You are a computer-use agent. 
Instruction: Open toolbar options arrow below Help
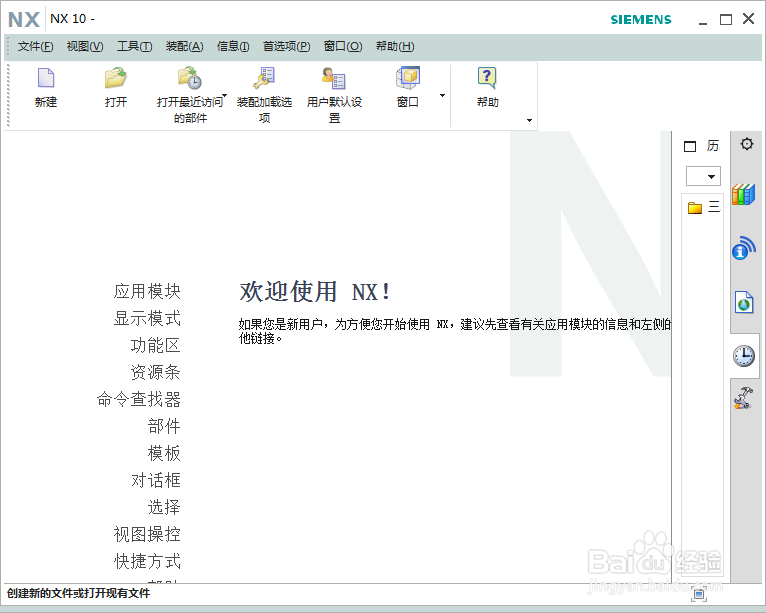pos(529,120)
